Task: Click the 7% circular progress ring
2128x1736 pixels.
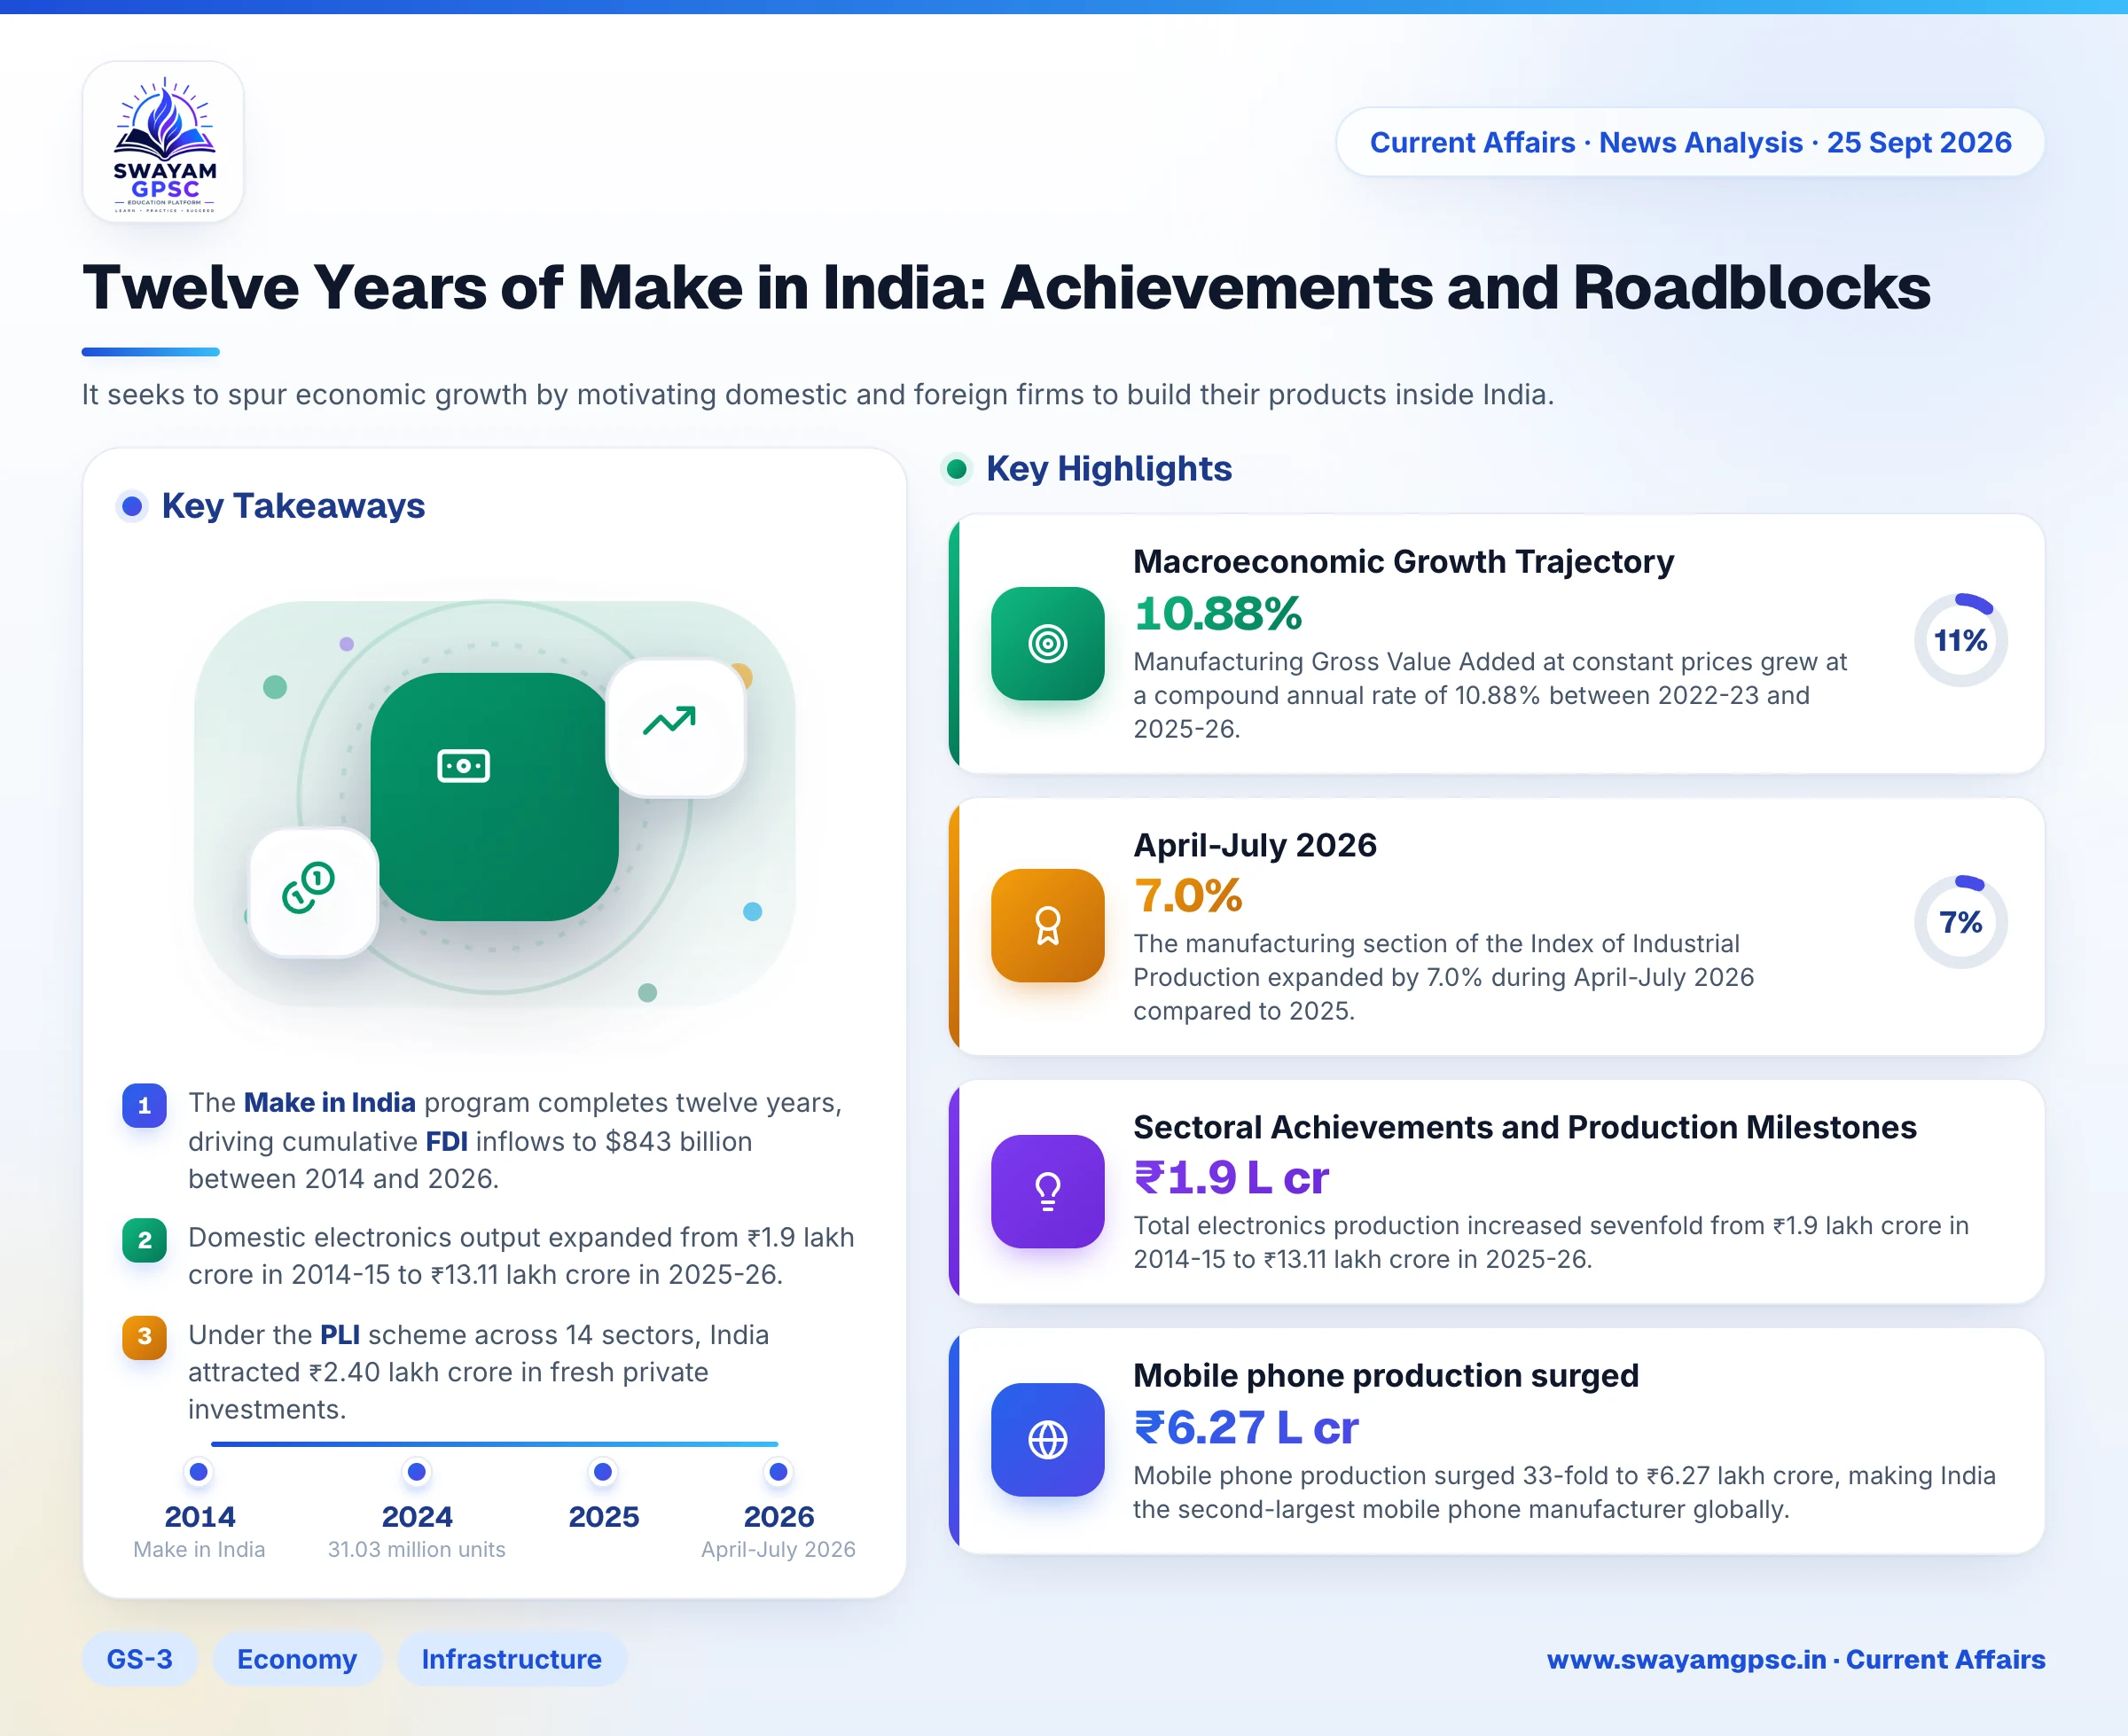Action: pos(1960,922)
